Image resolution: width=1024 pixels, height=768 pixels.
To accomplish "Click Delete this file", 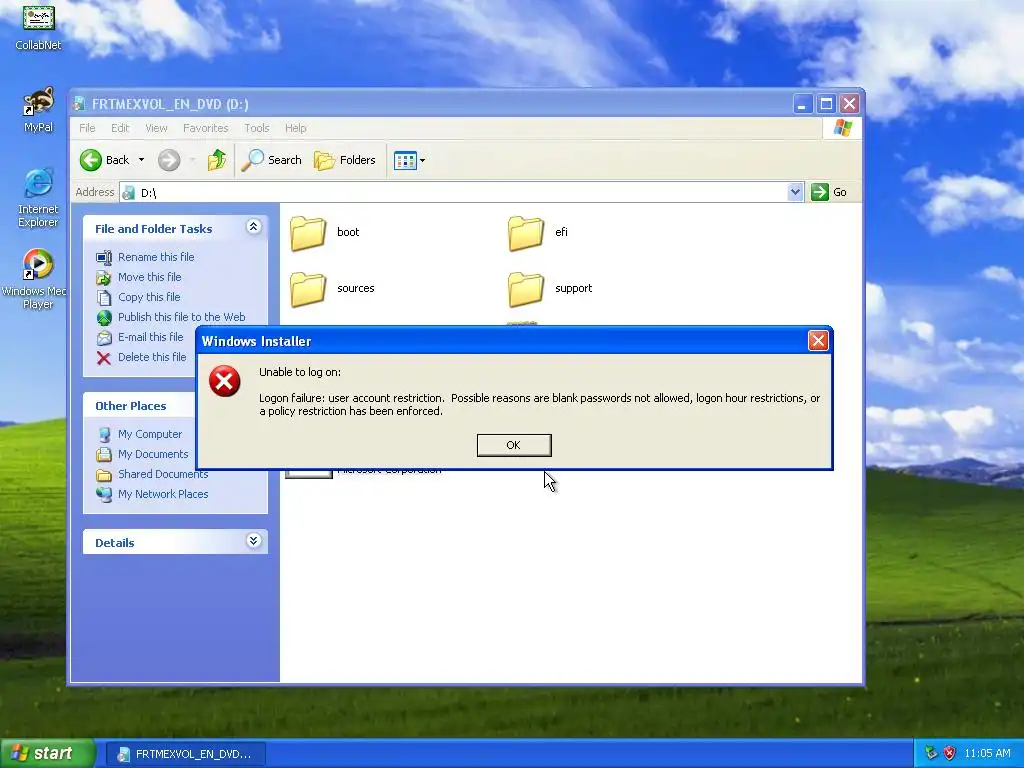I will click(x=152, y=357).
